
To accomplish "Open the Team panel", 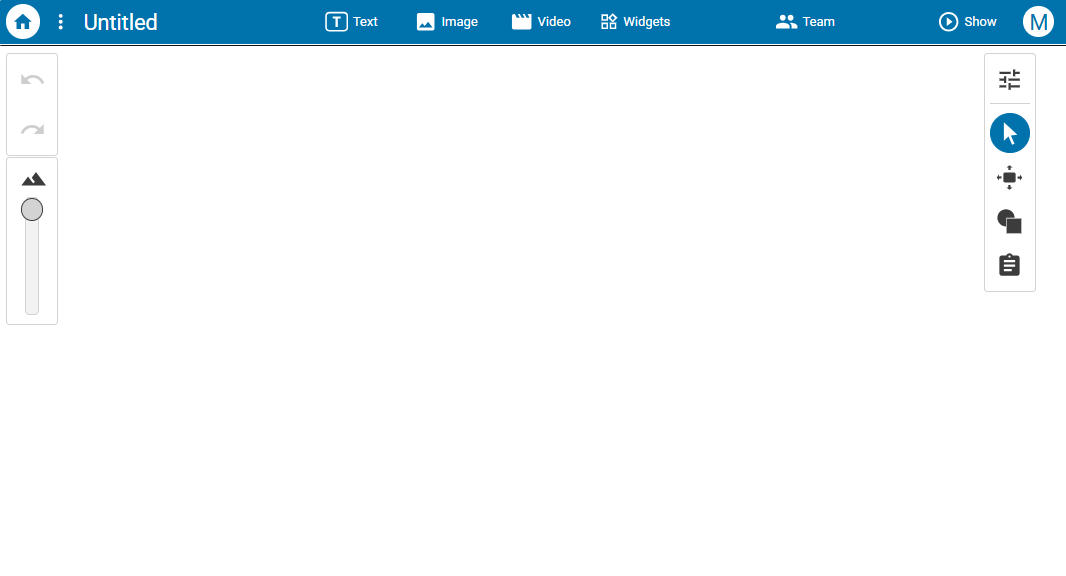I will (805, 21).
